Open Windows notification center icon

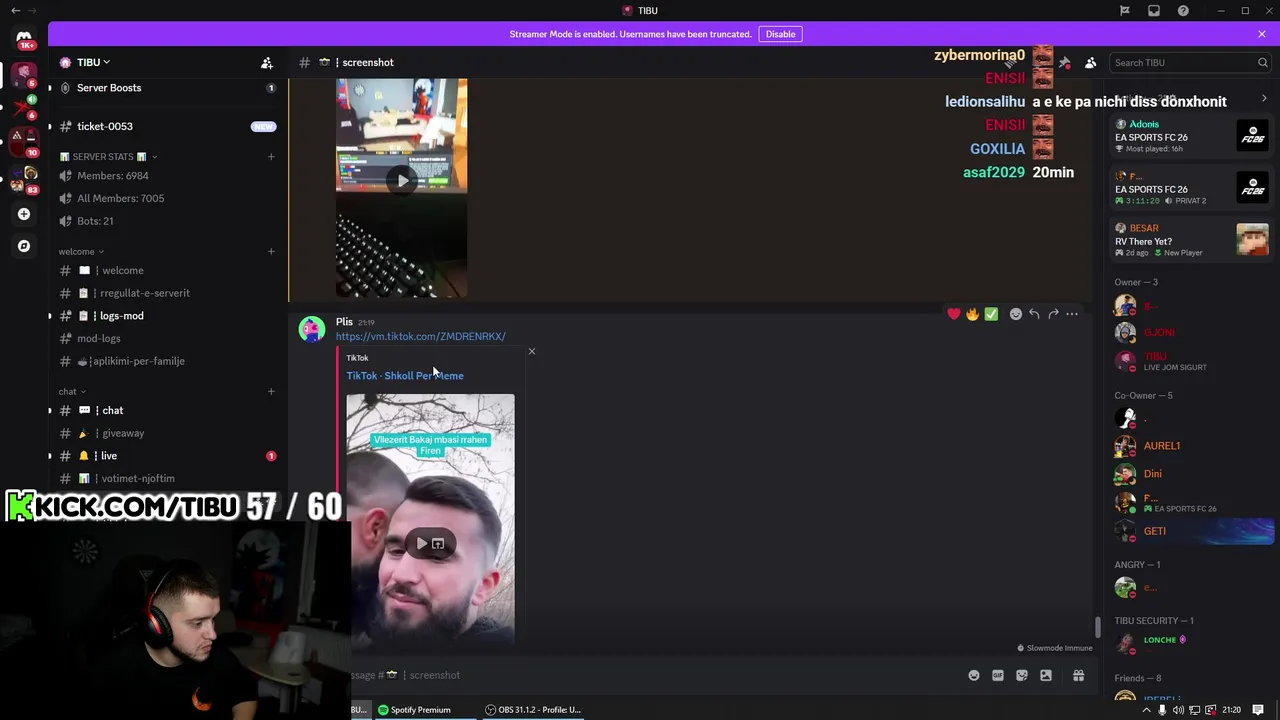coord(1259,710)
